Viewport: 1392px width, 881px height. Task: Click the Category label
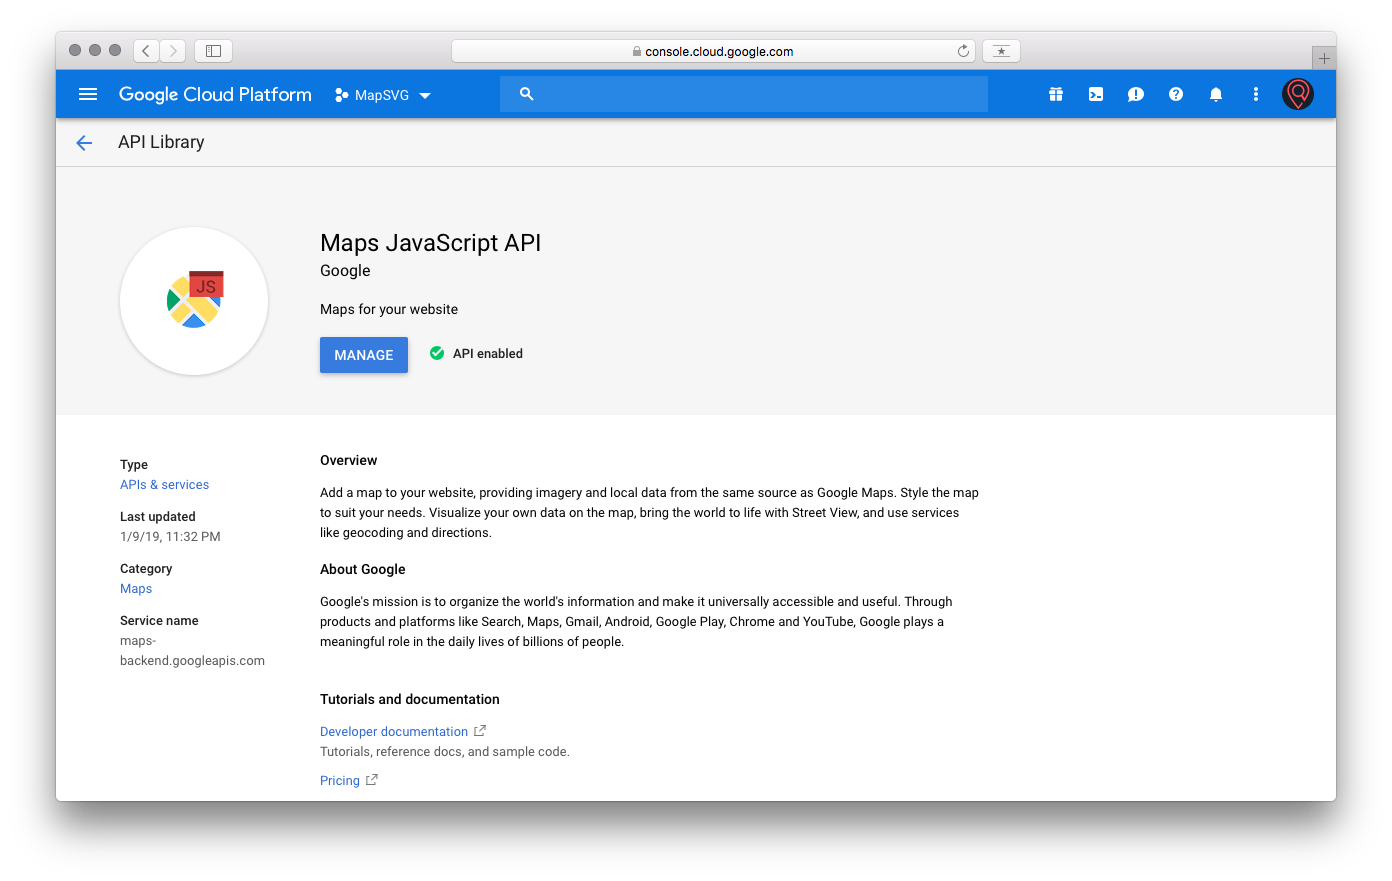pos(146,569)
